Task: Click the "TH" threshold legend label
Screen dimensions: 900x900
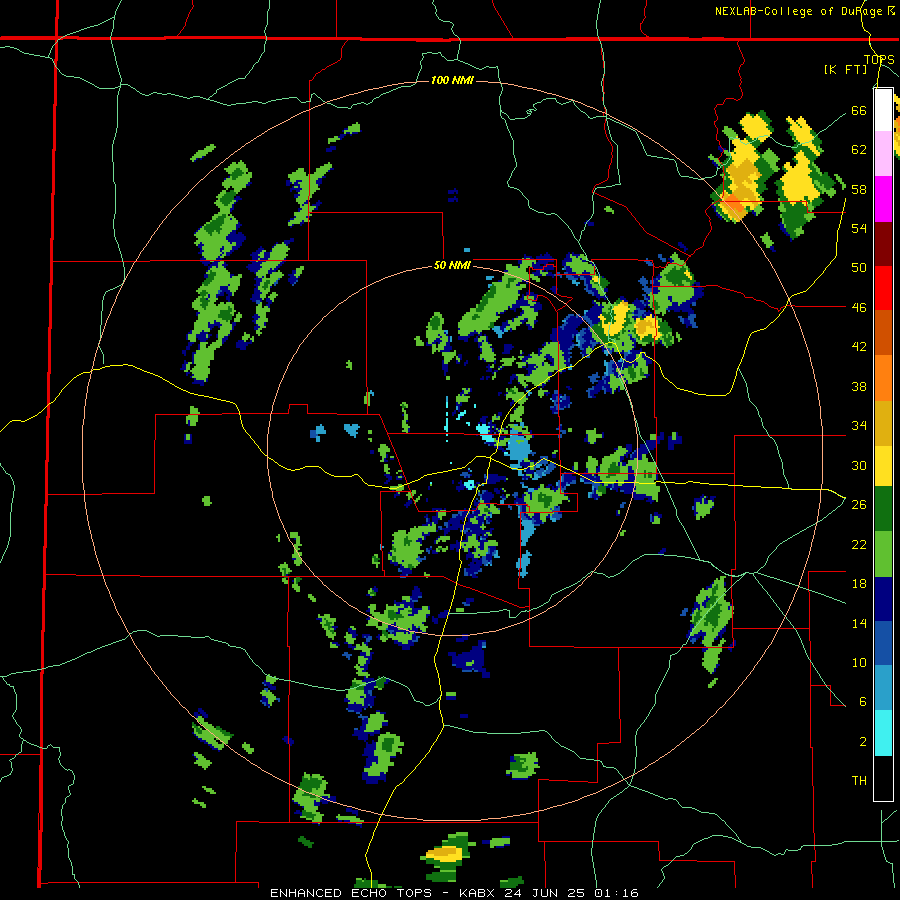Action: click(859, 781)
